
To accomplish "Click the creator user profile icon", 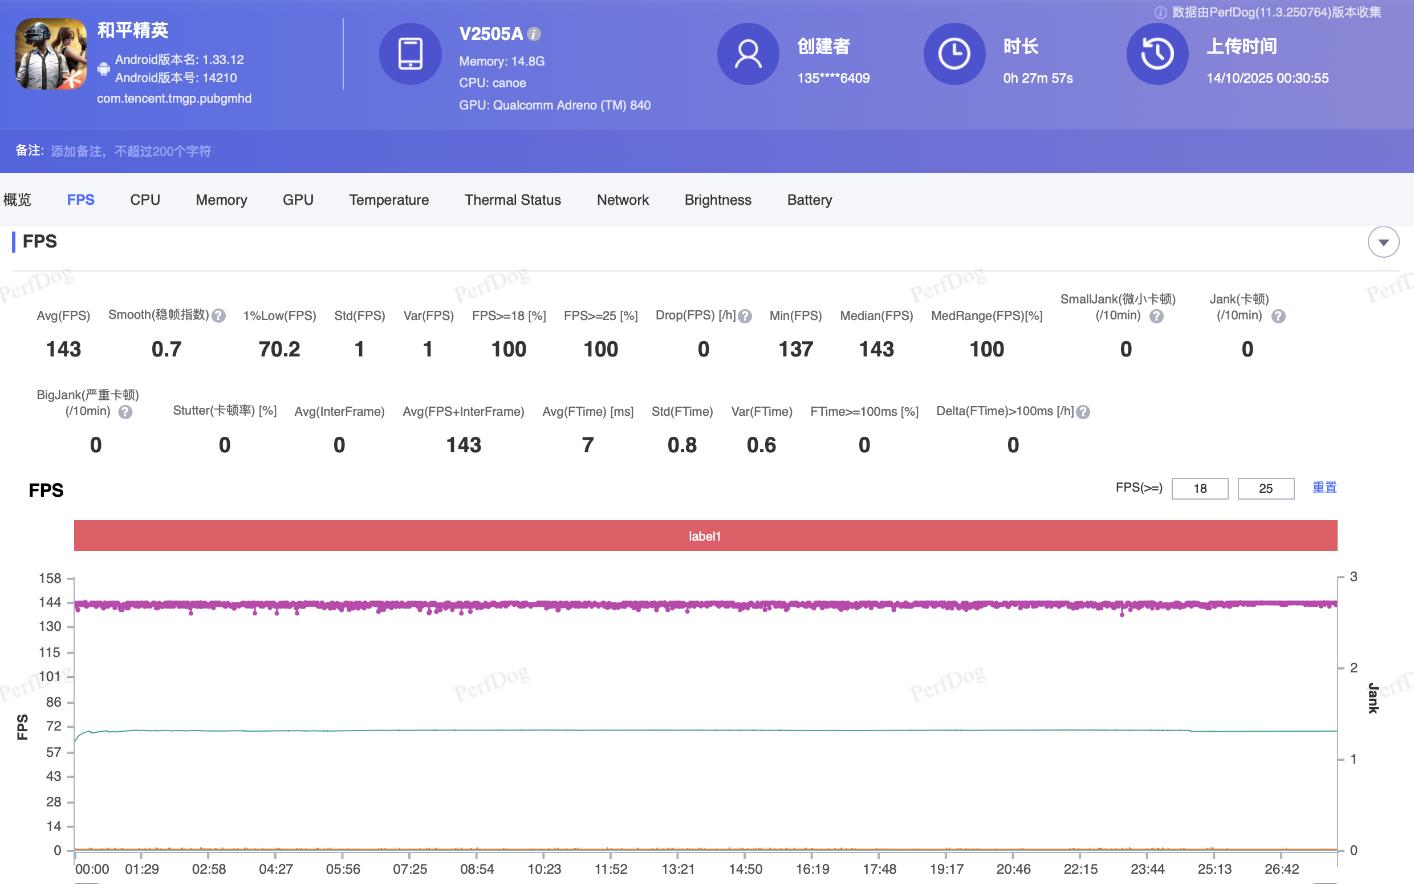I will pyautogui.click(x=748, y=54).
